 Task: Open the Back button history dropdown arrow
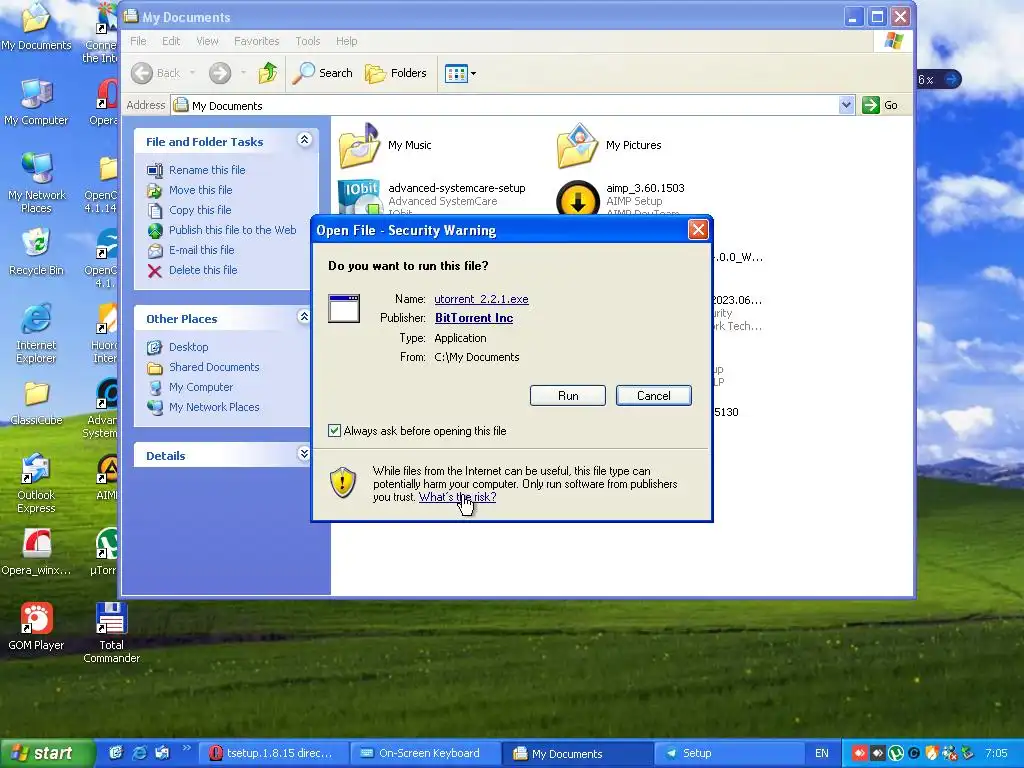(192, 73)
